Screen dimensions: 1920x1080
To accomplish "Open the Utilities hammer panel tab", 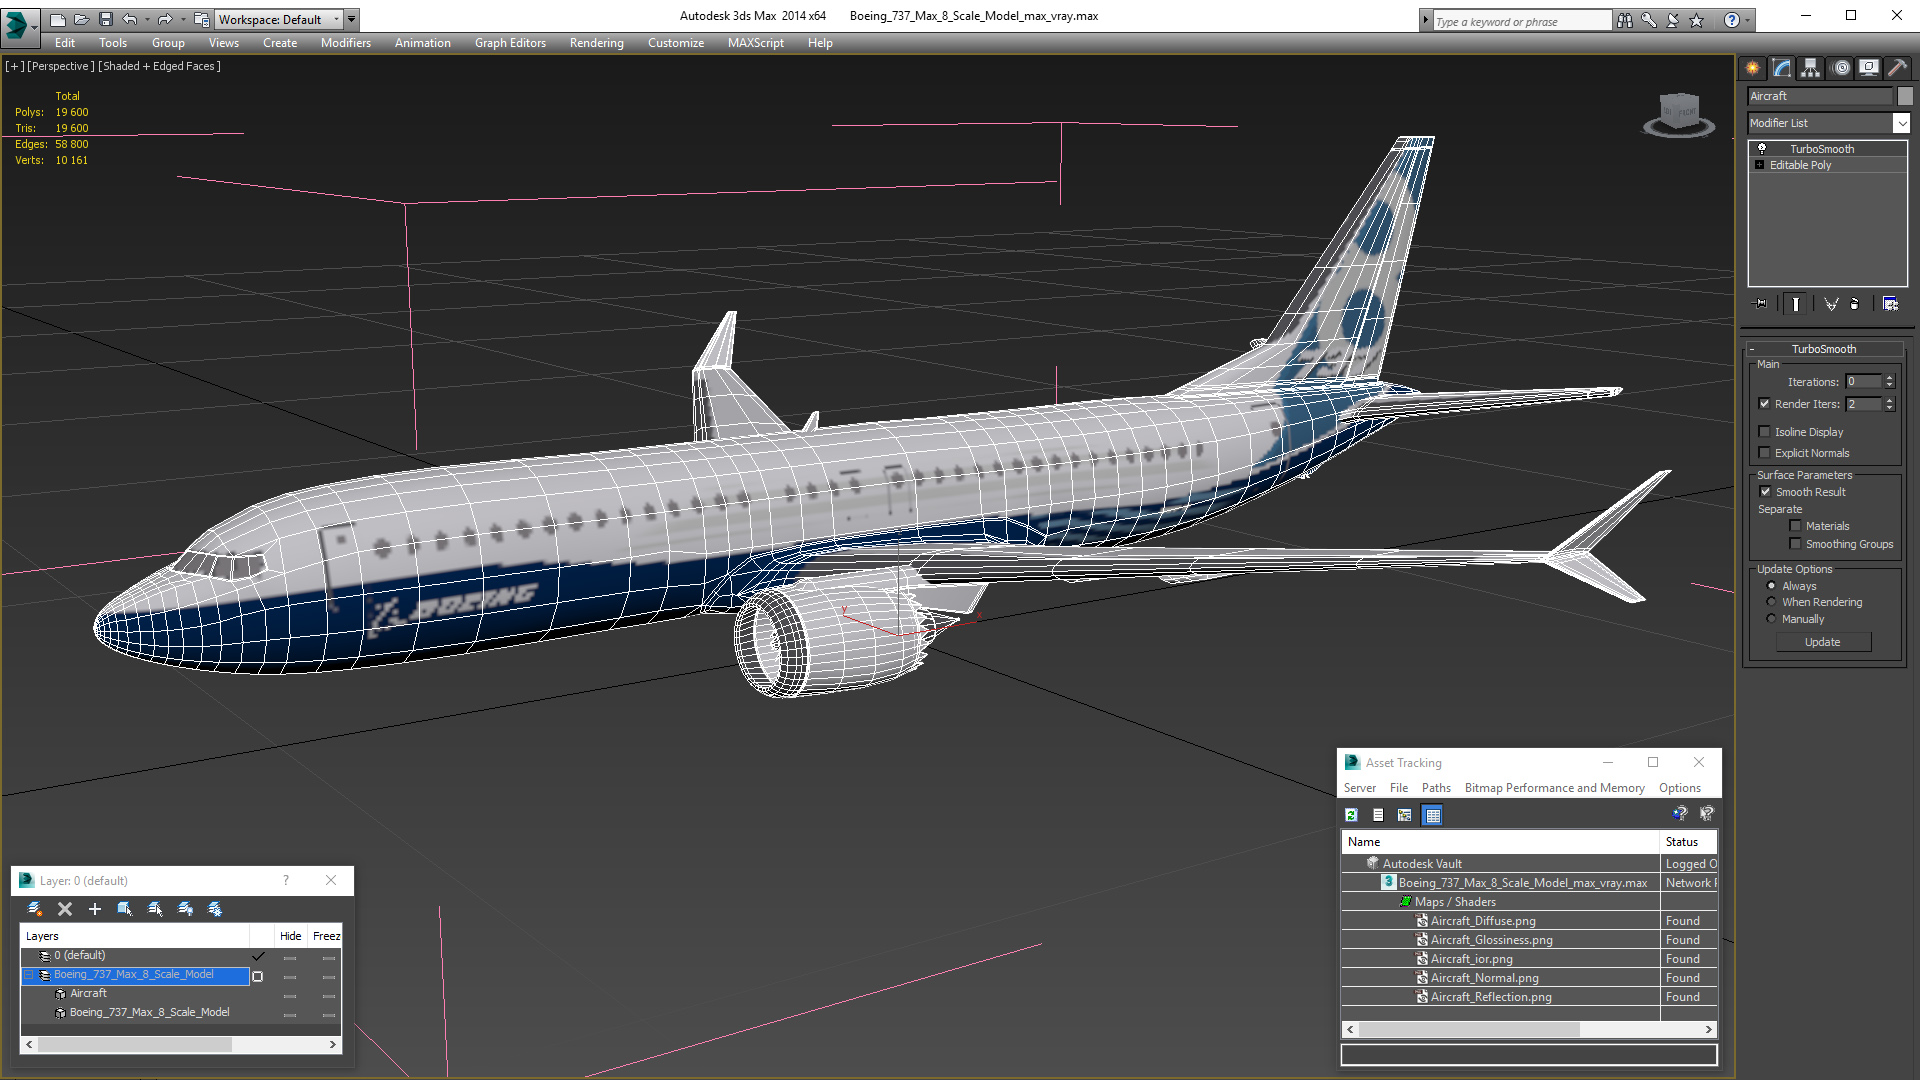I will pos(1897,68).
